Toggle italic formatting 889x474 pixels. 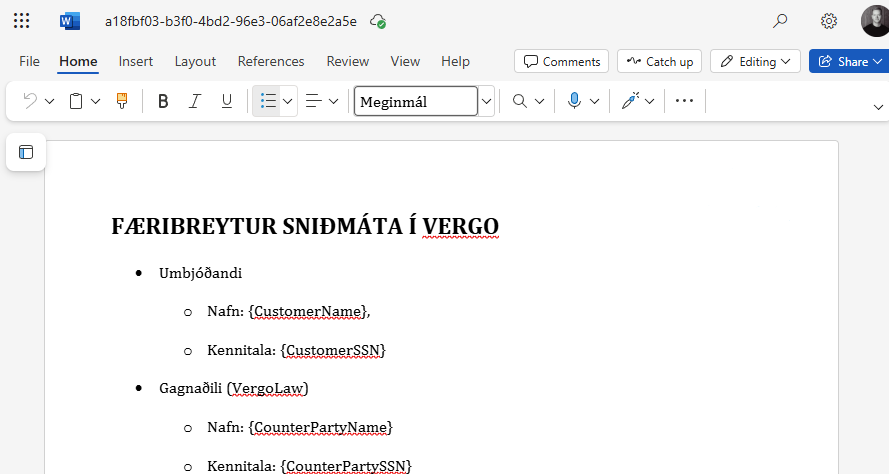(x=195, y=101)
